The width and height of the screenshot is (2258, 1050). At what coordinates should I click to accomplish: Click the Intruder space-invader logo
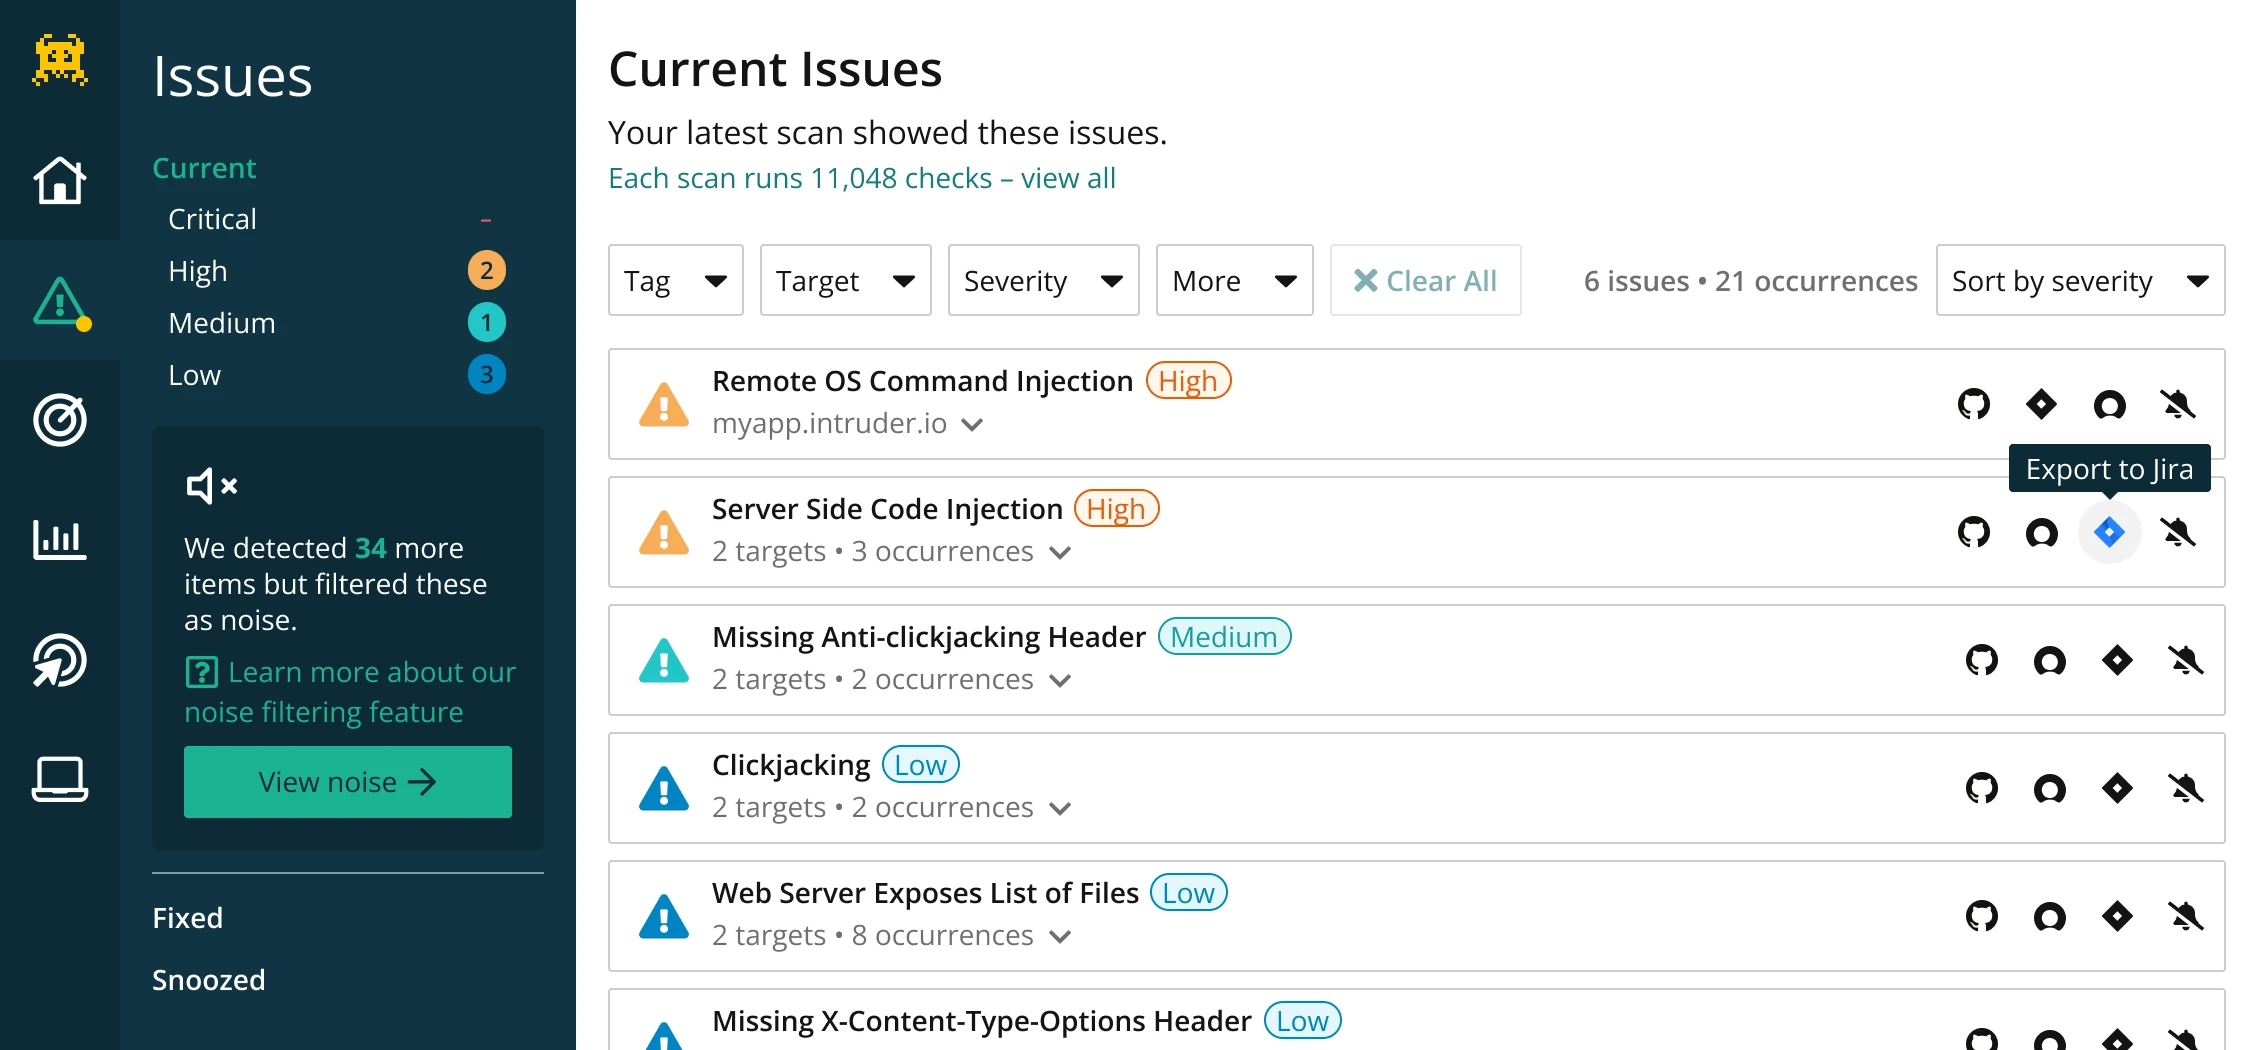click(59, 59)
